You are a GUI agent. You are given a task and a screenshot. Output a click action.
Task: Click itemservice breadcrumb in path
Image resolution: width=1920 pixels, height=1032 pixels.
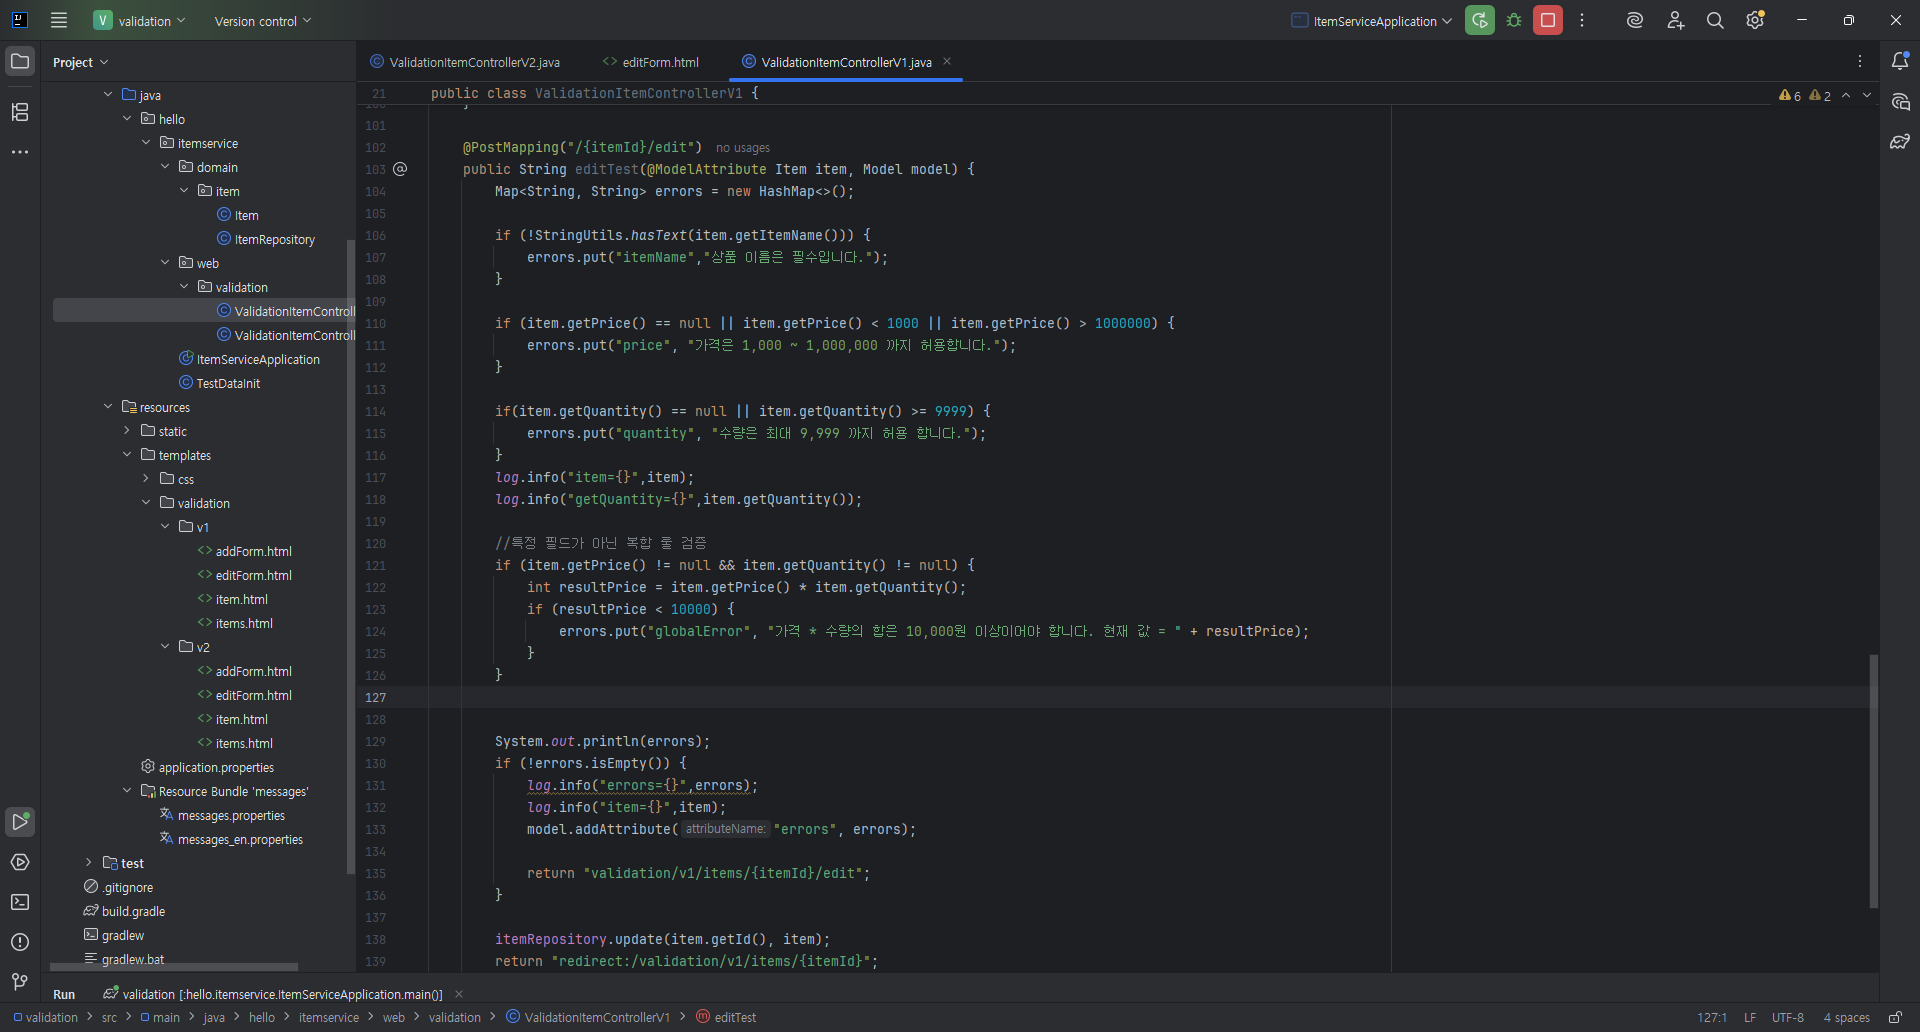pyautogui.click(x=329, y=1017)
